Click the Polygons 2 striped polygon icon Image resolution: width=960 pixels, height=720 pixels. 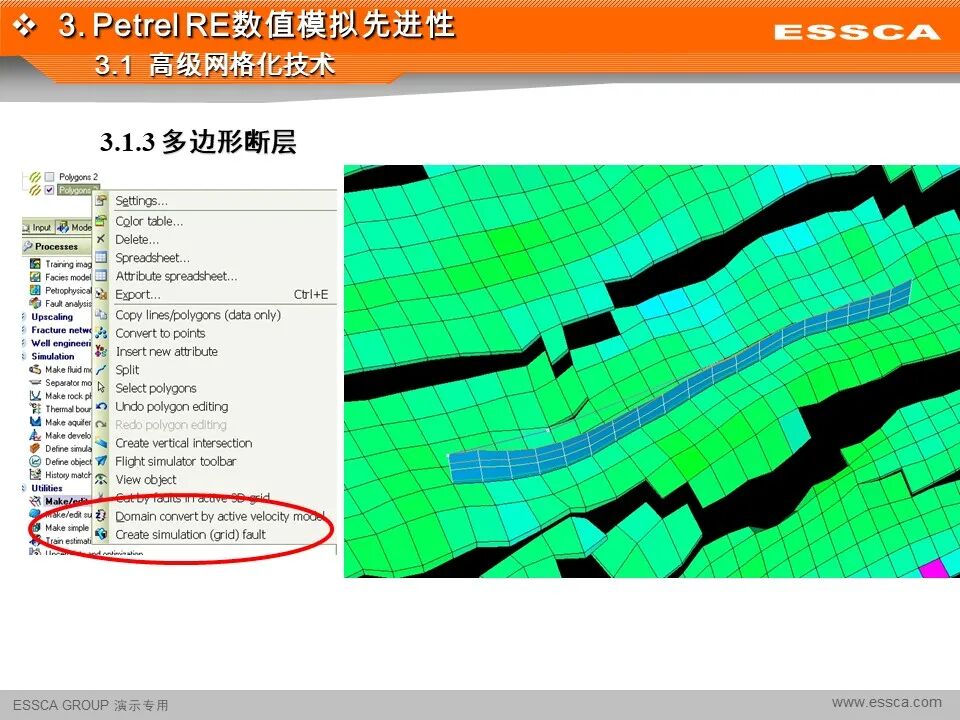pyautogui.click(x=35, y=177)
